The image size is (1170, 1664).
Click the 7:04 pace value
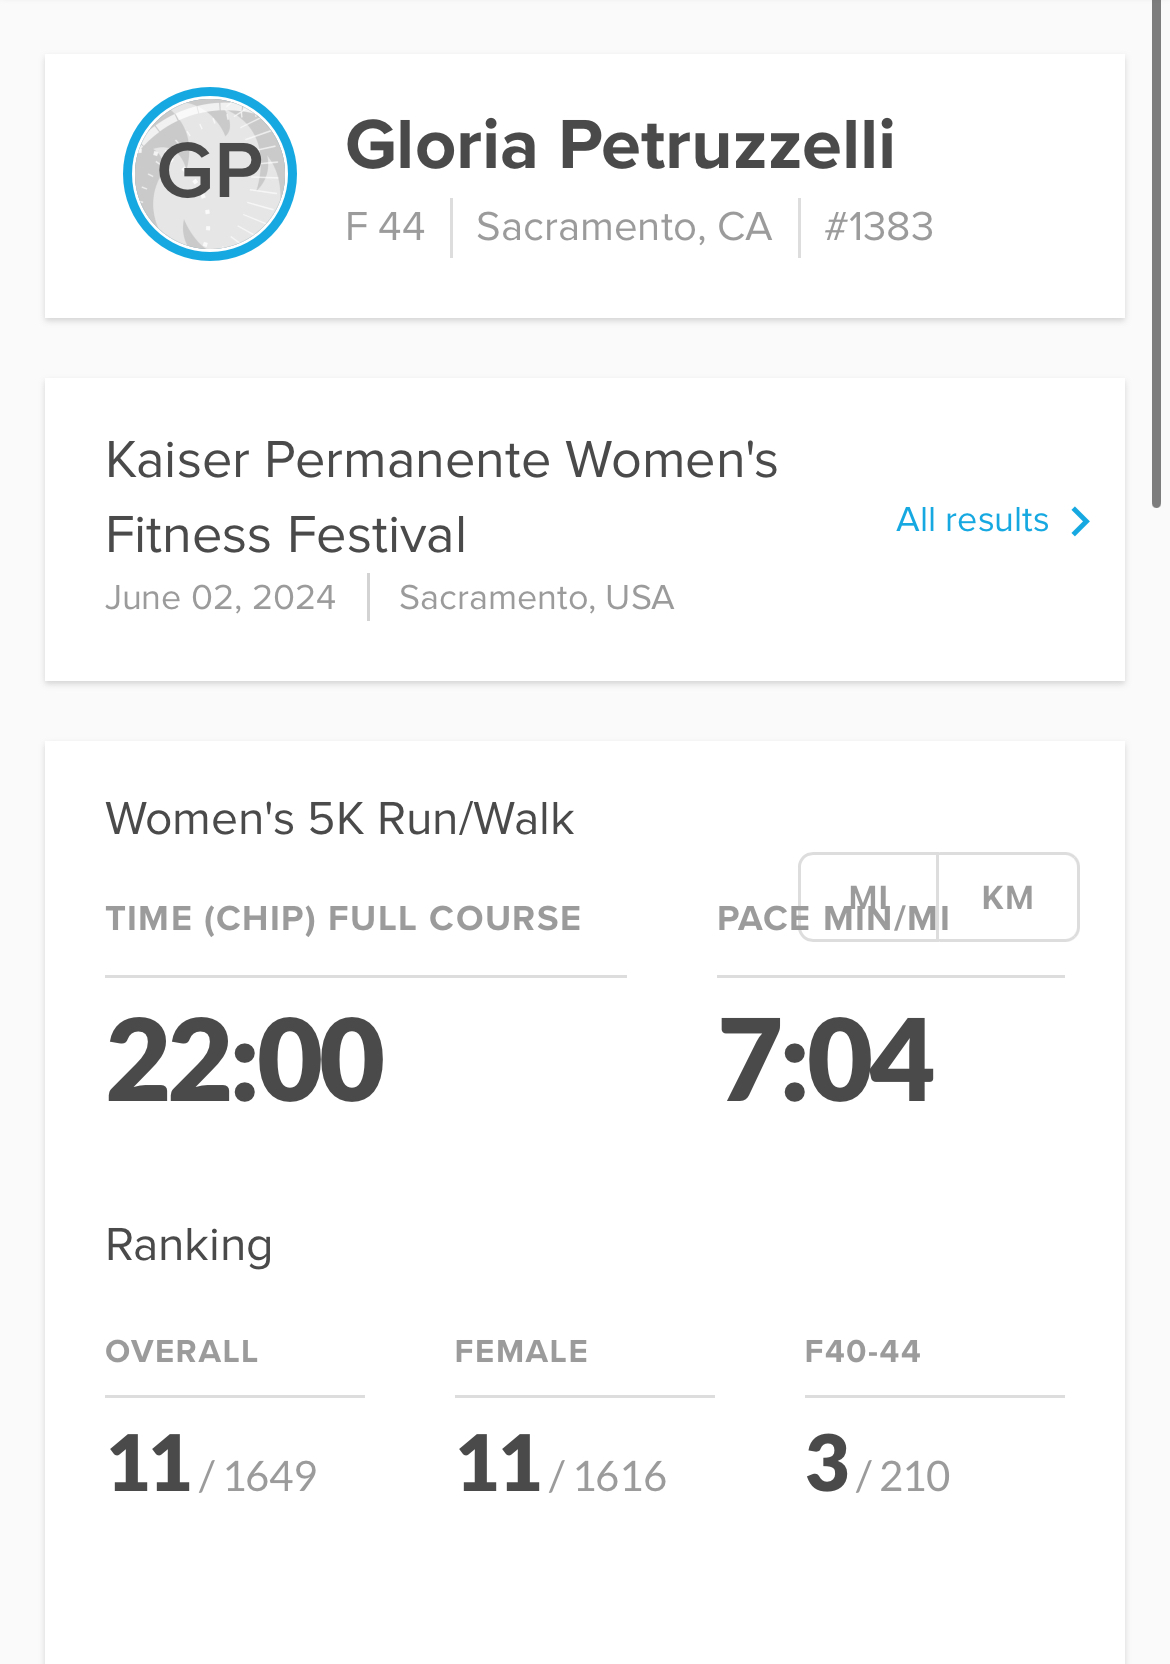[x=826, y=1060]
